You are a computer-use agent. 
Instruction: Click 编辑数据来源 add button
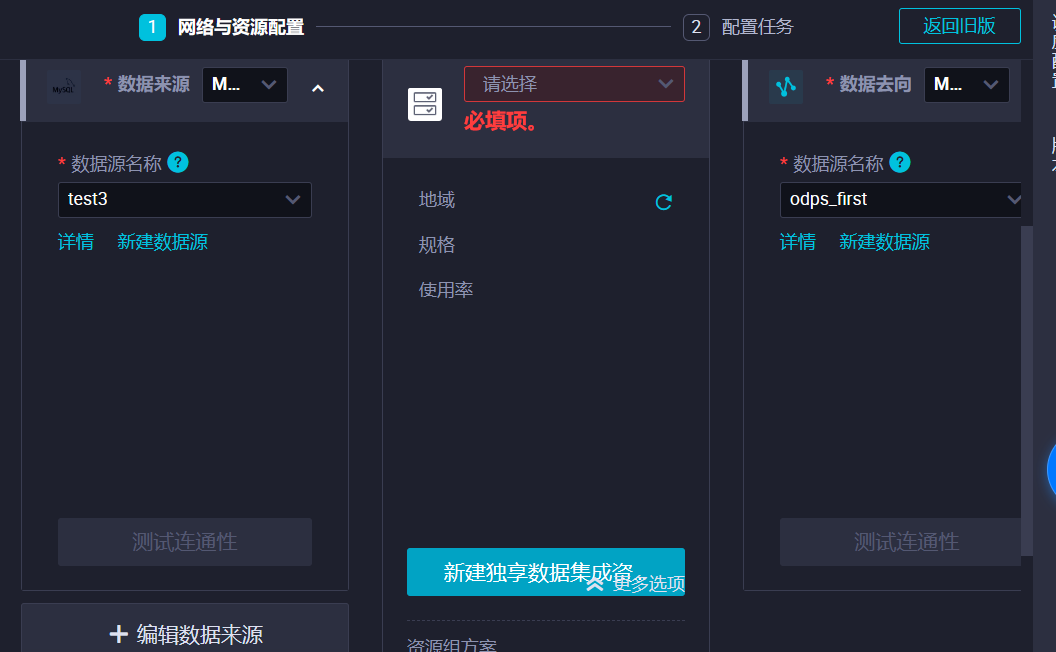point(185,634)
